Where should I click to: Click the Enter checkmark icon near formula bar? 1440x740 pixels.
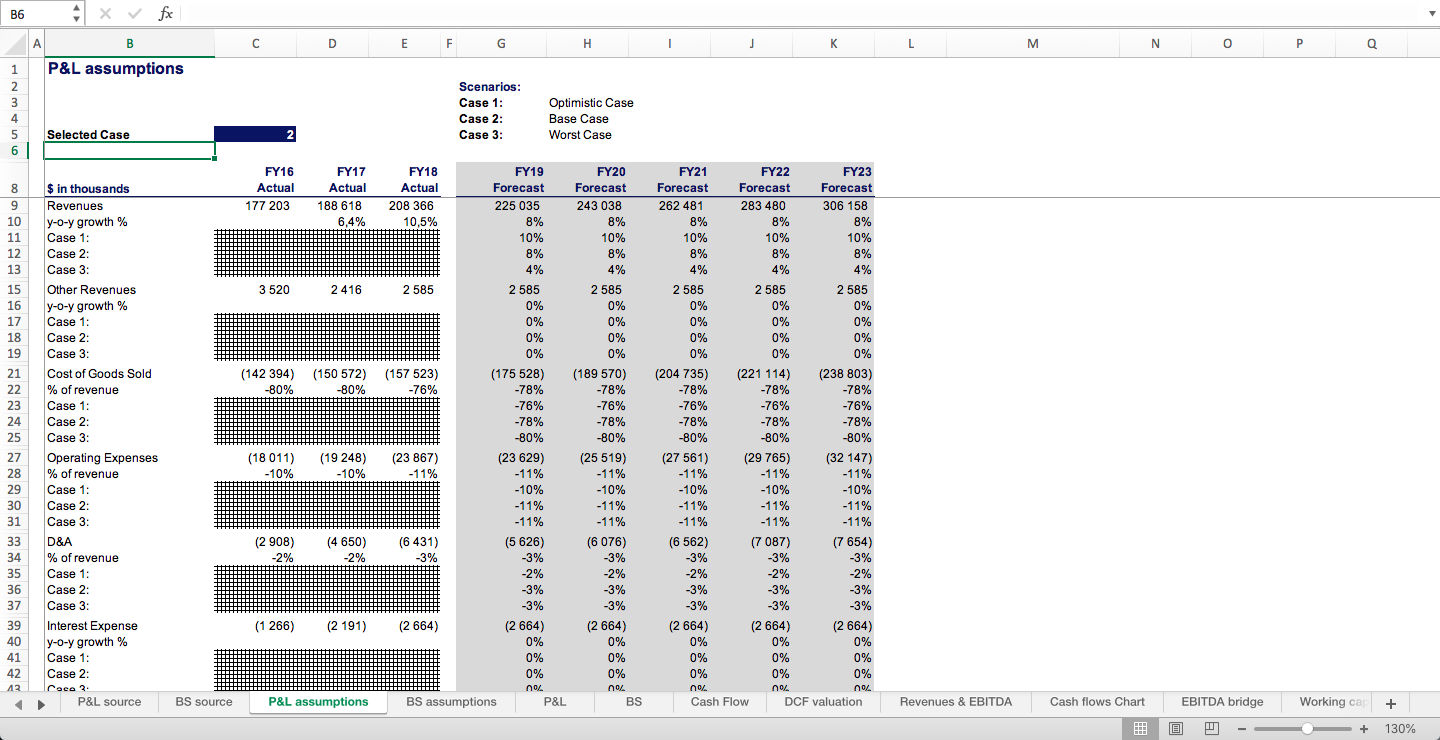coord(134,13)
